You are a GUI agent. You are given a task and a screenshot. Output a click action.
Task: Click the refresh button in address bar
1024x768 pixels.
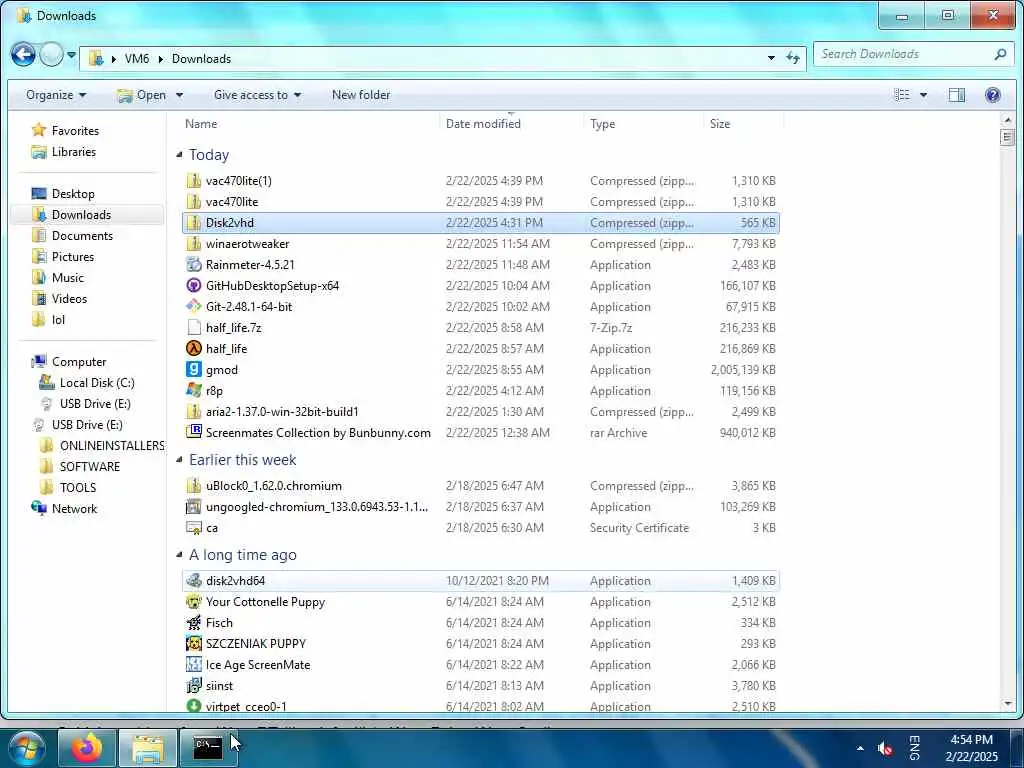(x=793, y=58)
